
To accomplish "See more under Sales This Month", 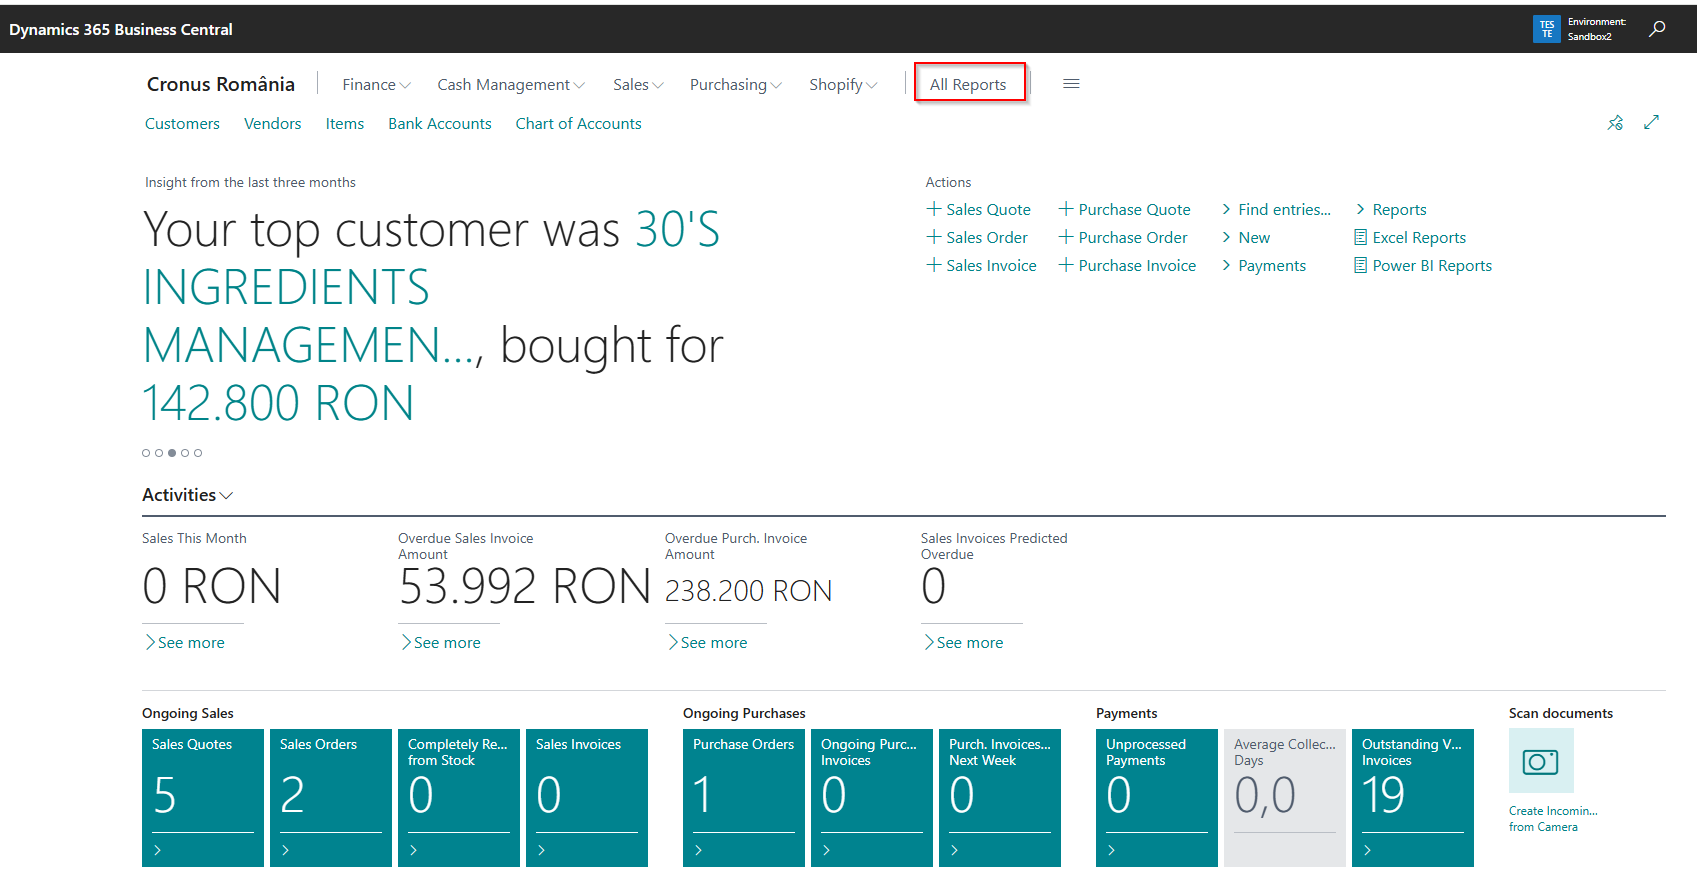I will coord(185,642).
